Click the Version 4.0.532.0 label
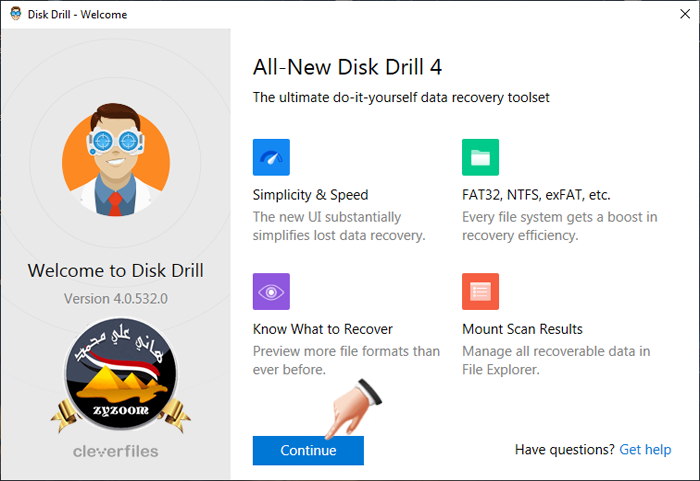 pyautogui.click(x=116, y=298)
